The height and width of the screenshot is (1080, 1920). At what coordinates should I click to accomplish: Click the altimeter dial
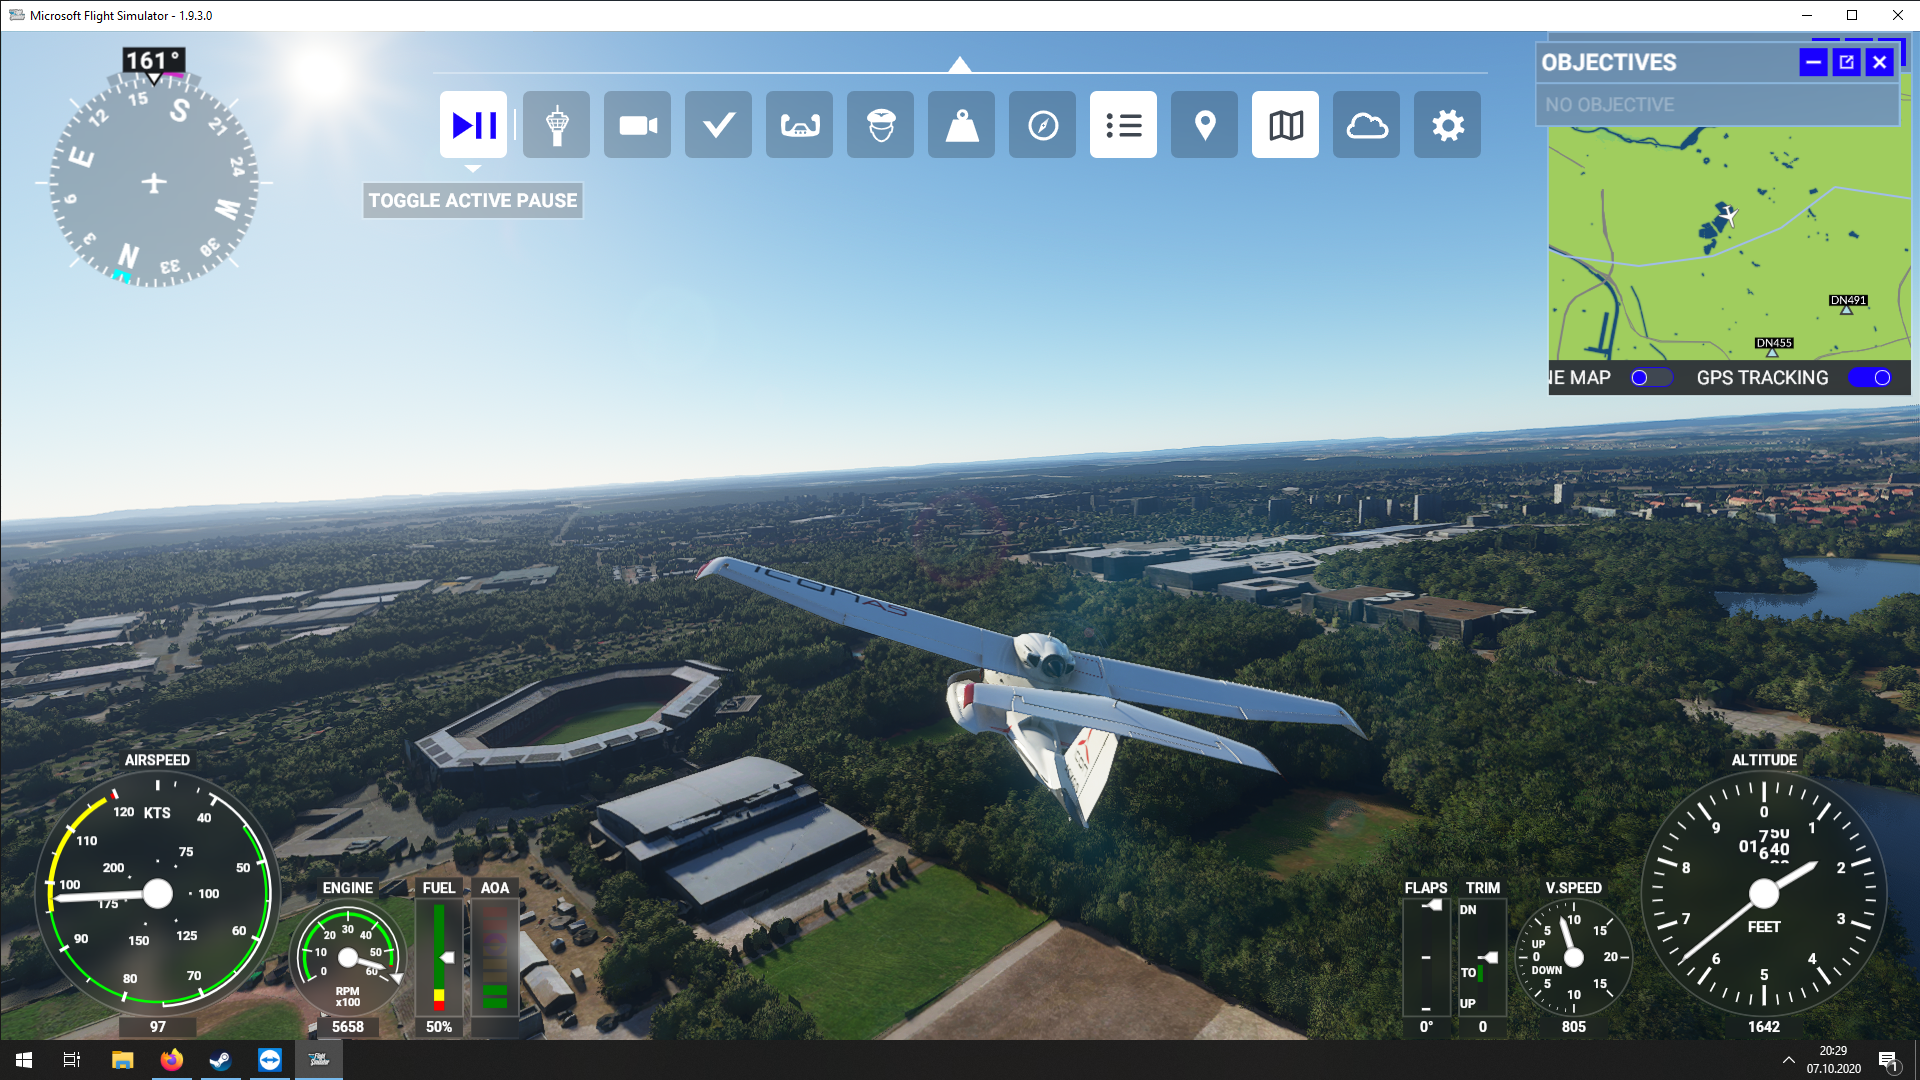coord(1764,893)
